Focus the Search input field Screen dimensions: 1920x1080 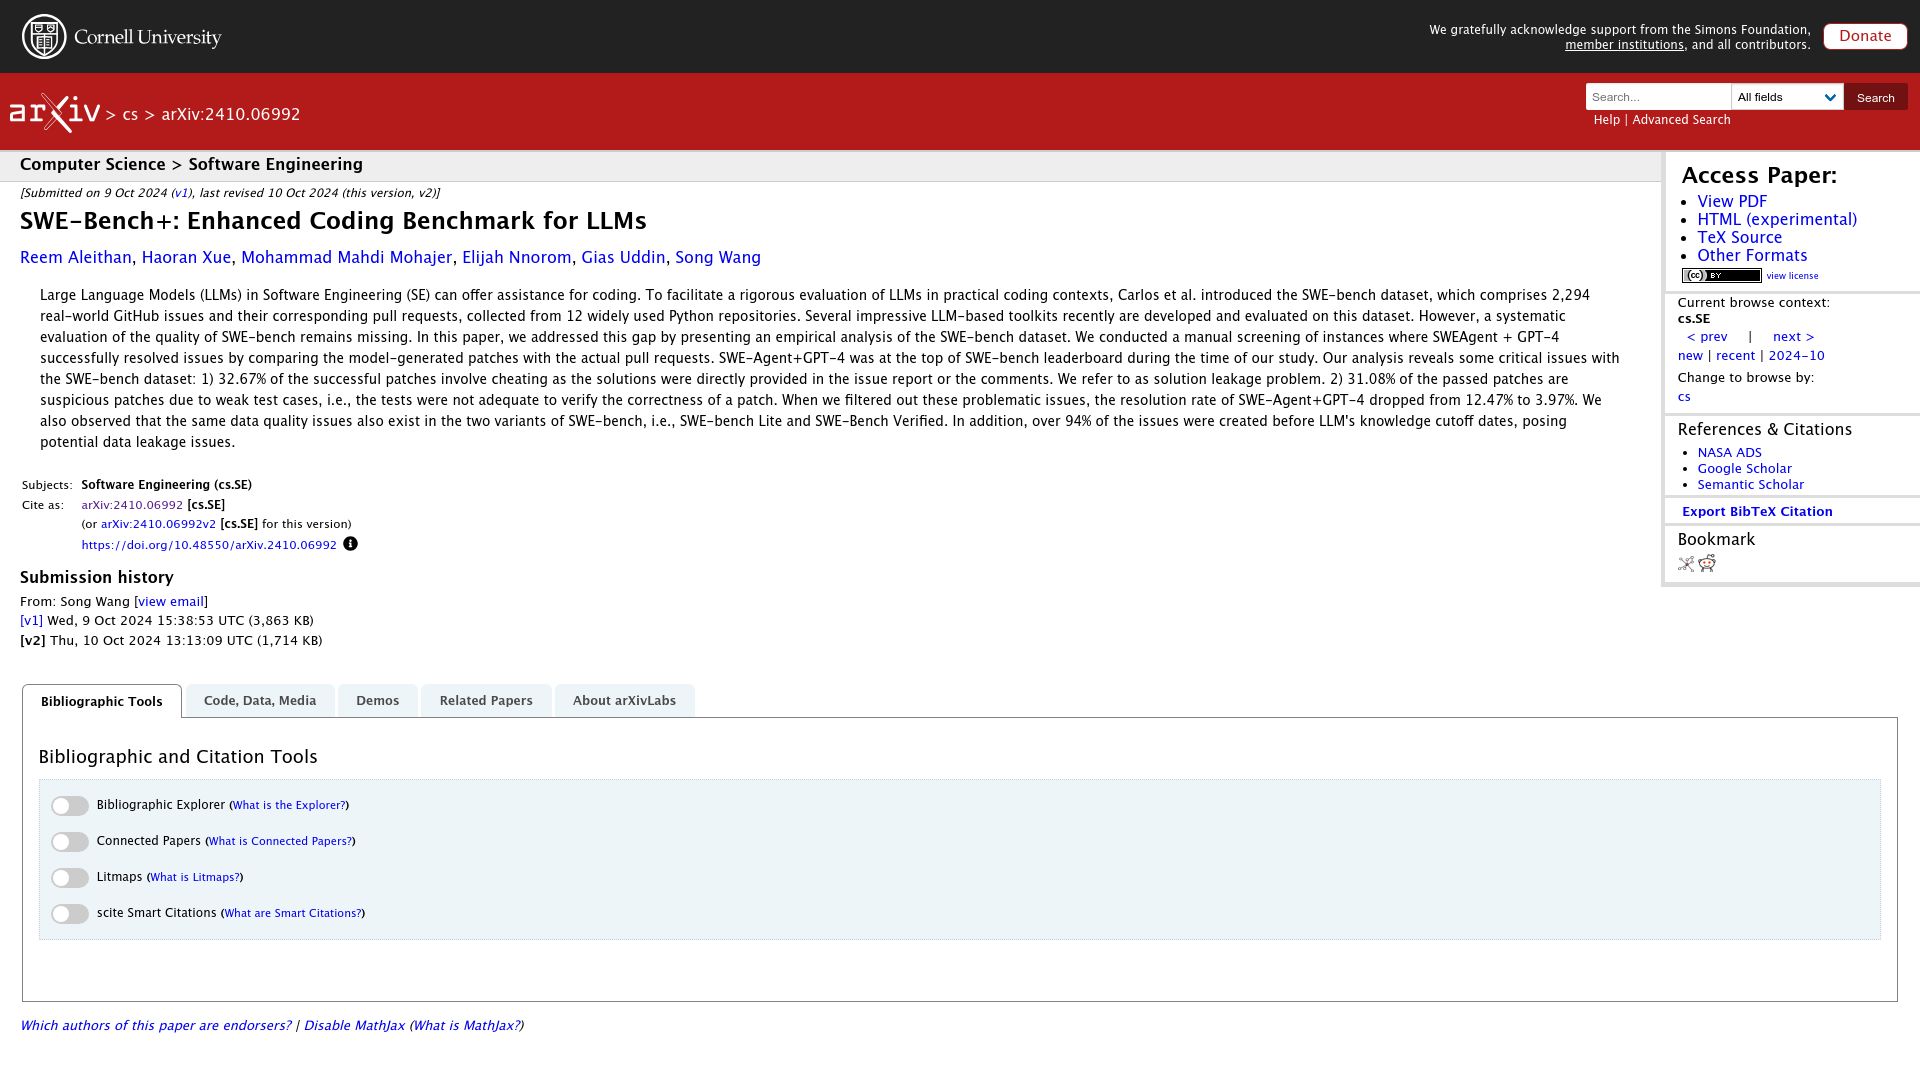1658,97
